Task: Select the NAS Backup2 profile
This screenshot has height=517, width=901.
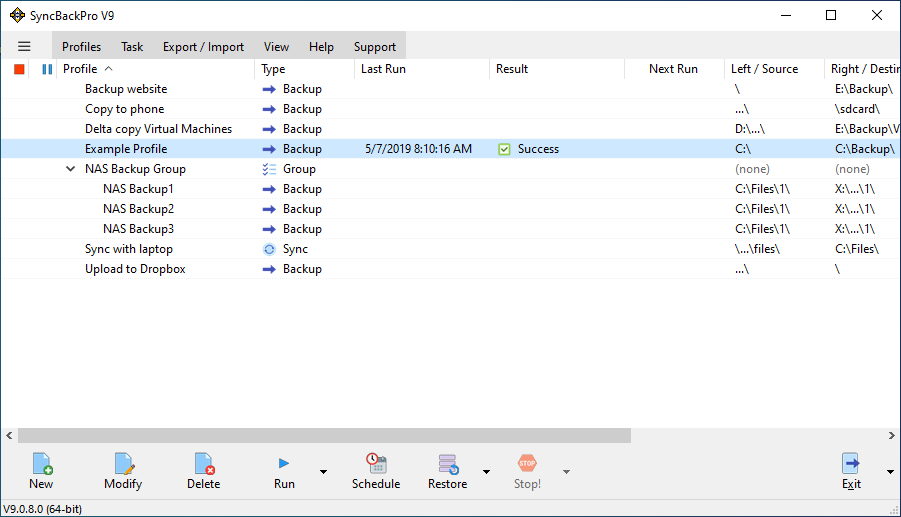Action: 138,209
